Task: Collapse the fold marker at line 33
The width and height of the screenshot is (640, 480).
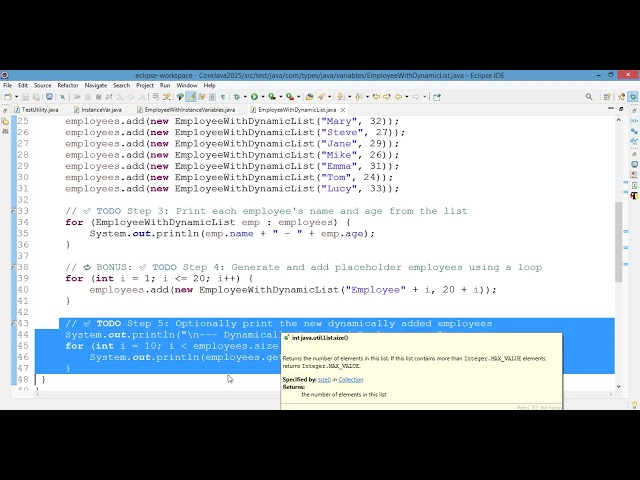Action: pos(13,211)
